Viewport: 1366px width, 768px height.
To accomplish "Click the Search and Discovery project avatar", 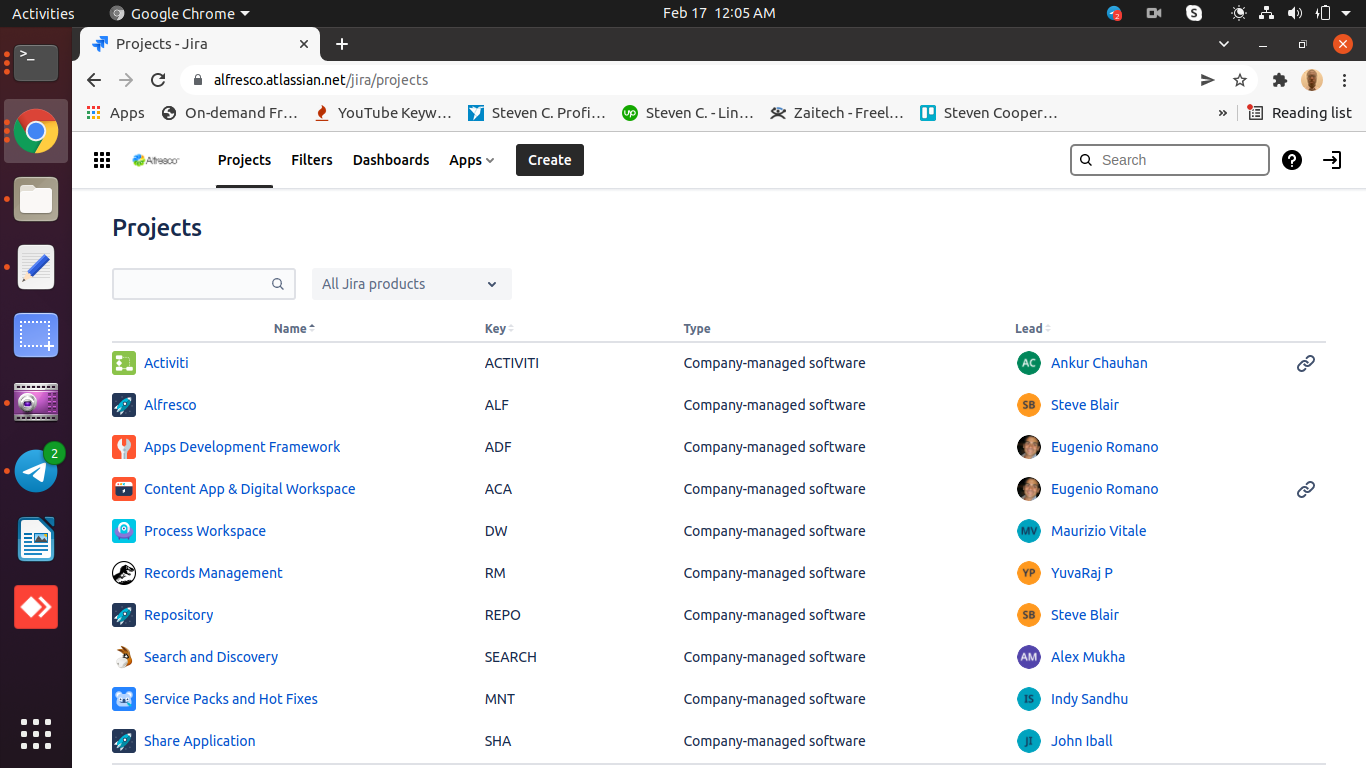I will 124,657.
